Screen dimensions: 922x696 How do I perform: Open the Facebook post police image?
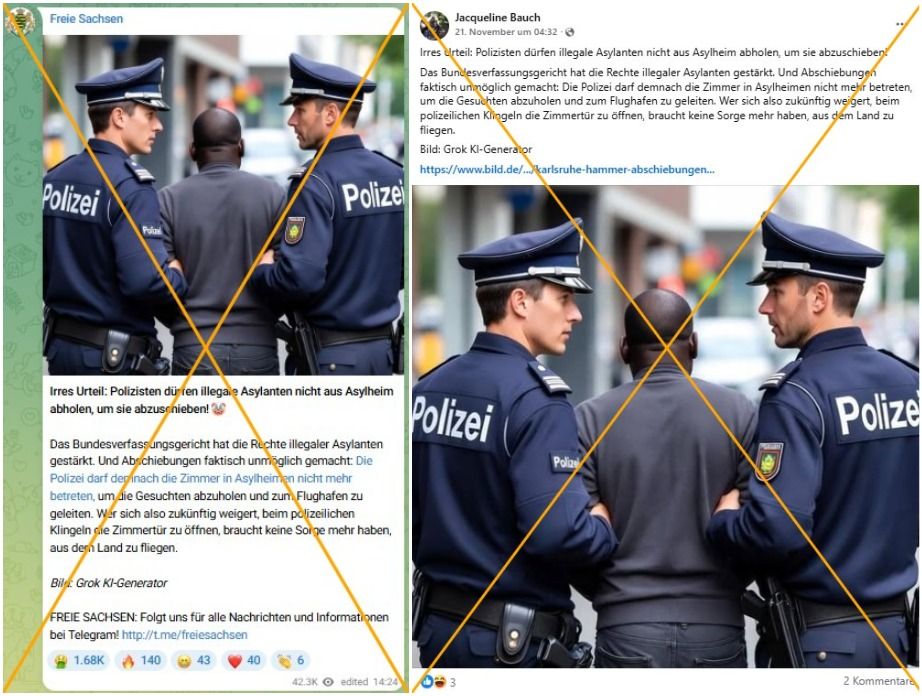(x=665, y=427)
